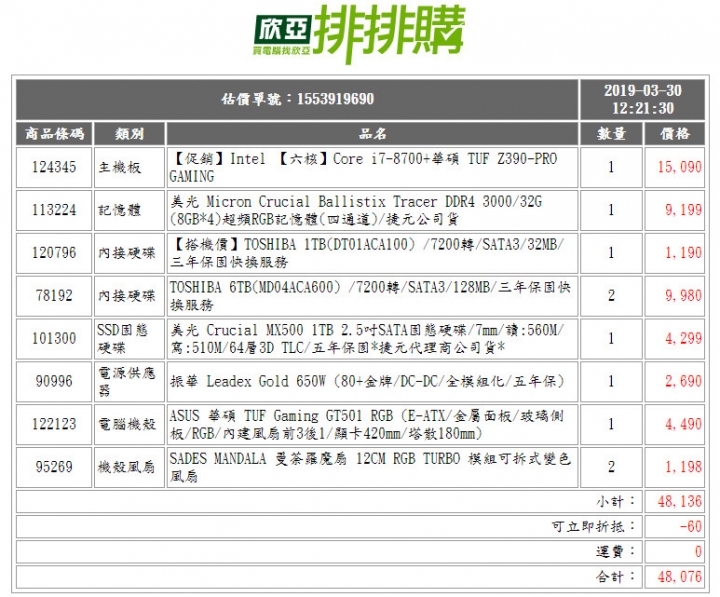The image size is (720, 597).
Task: Click the Micron Crucial Ballistix Tracer DDR4 name
Action: pyautogui.click(x=356, y=210)
